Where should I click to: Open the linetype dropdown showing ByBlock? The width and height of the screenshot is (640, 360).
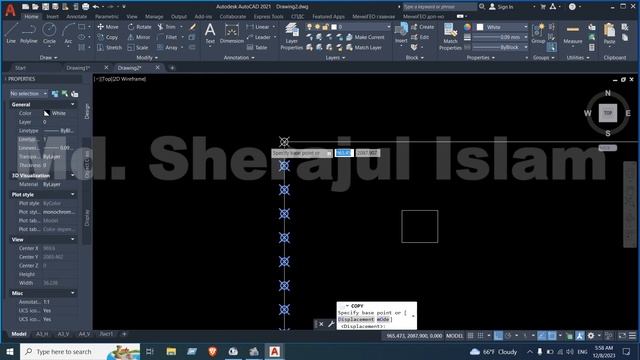(x=500, y=47)
